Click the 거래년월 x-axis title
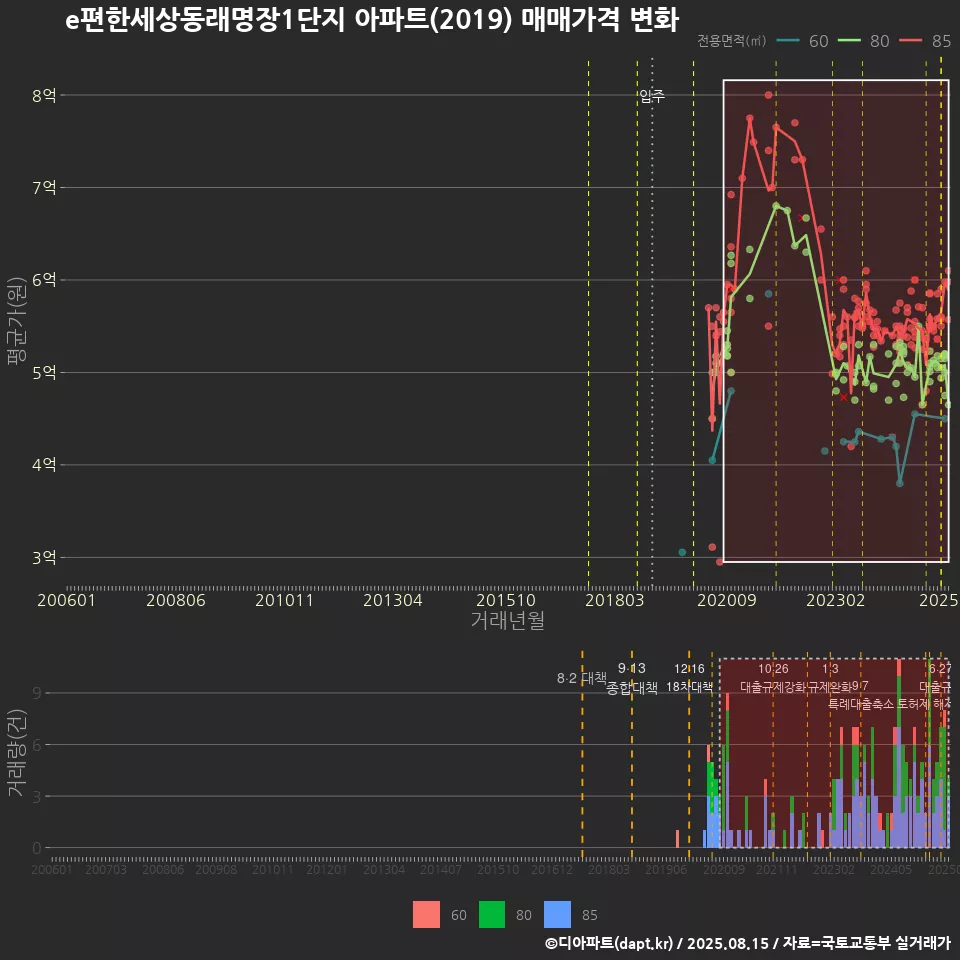Image resolution: width=960 pixels, height=960 pixels. tap(508, 620)
